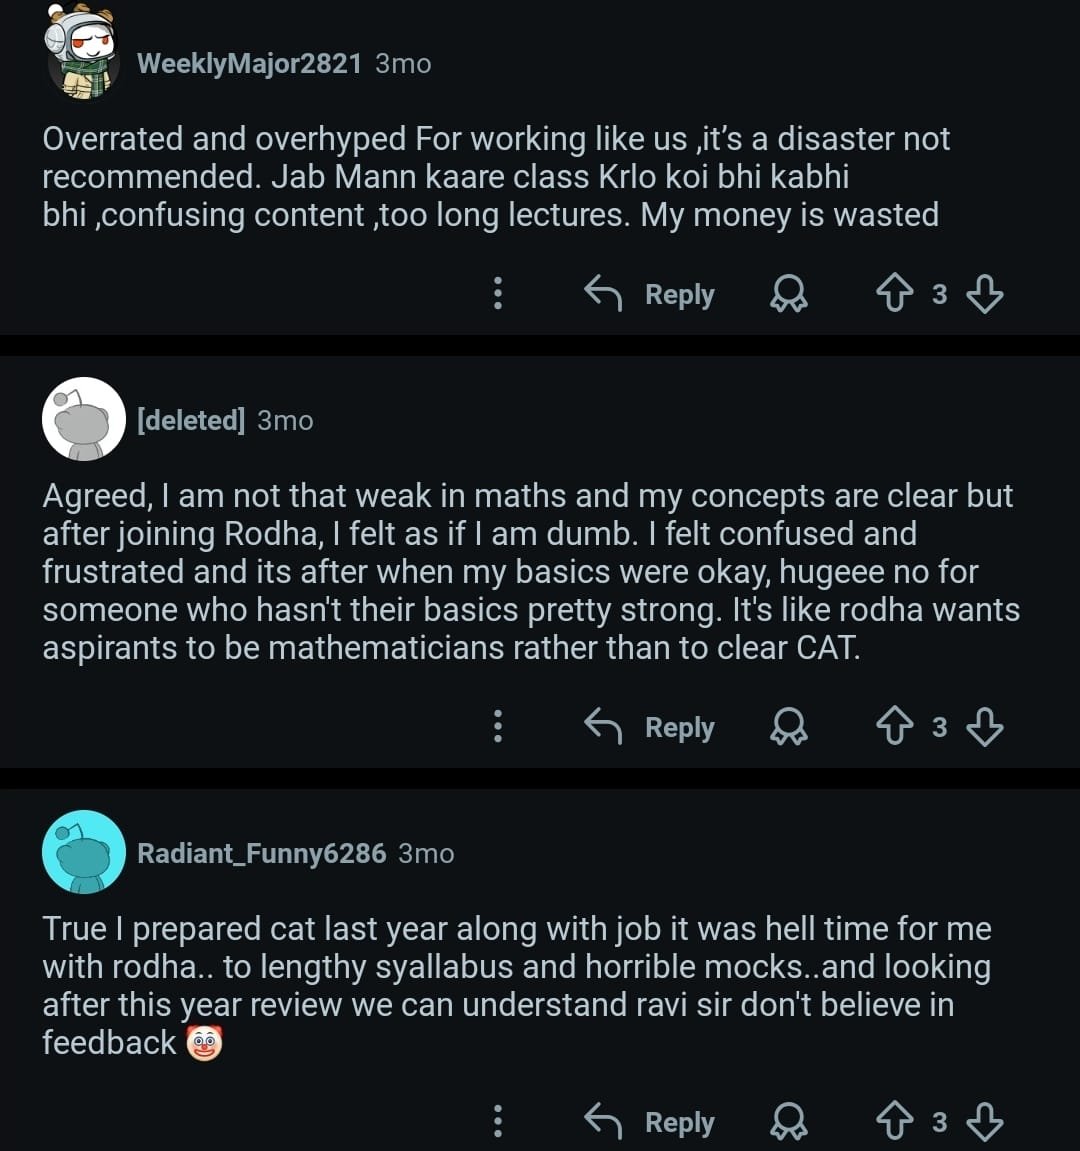The width and height of the screenshot is (1080, 1151).
Task: Upvote the deleted user's comment
Action: tap(895, 727)
